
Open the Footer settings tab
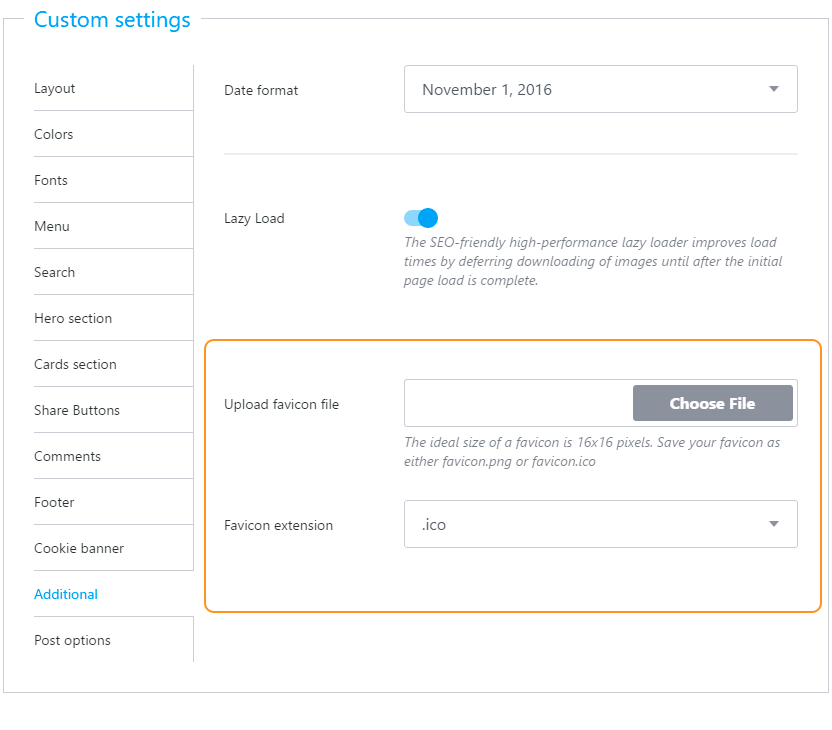pyautogui.click(x=54, y=502)
